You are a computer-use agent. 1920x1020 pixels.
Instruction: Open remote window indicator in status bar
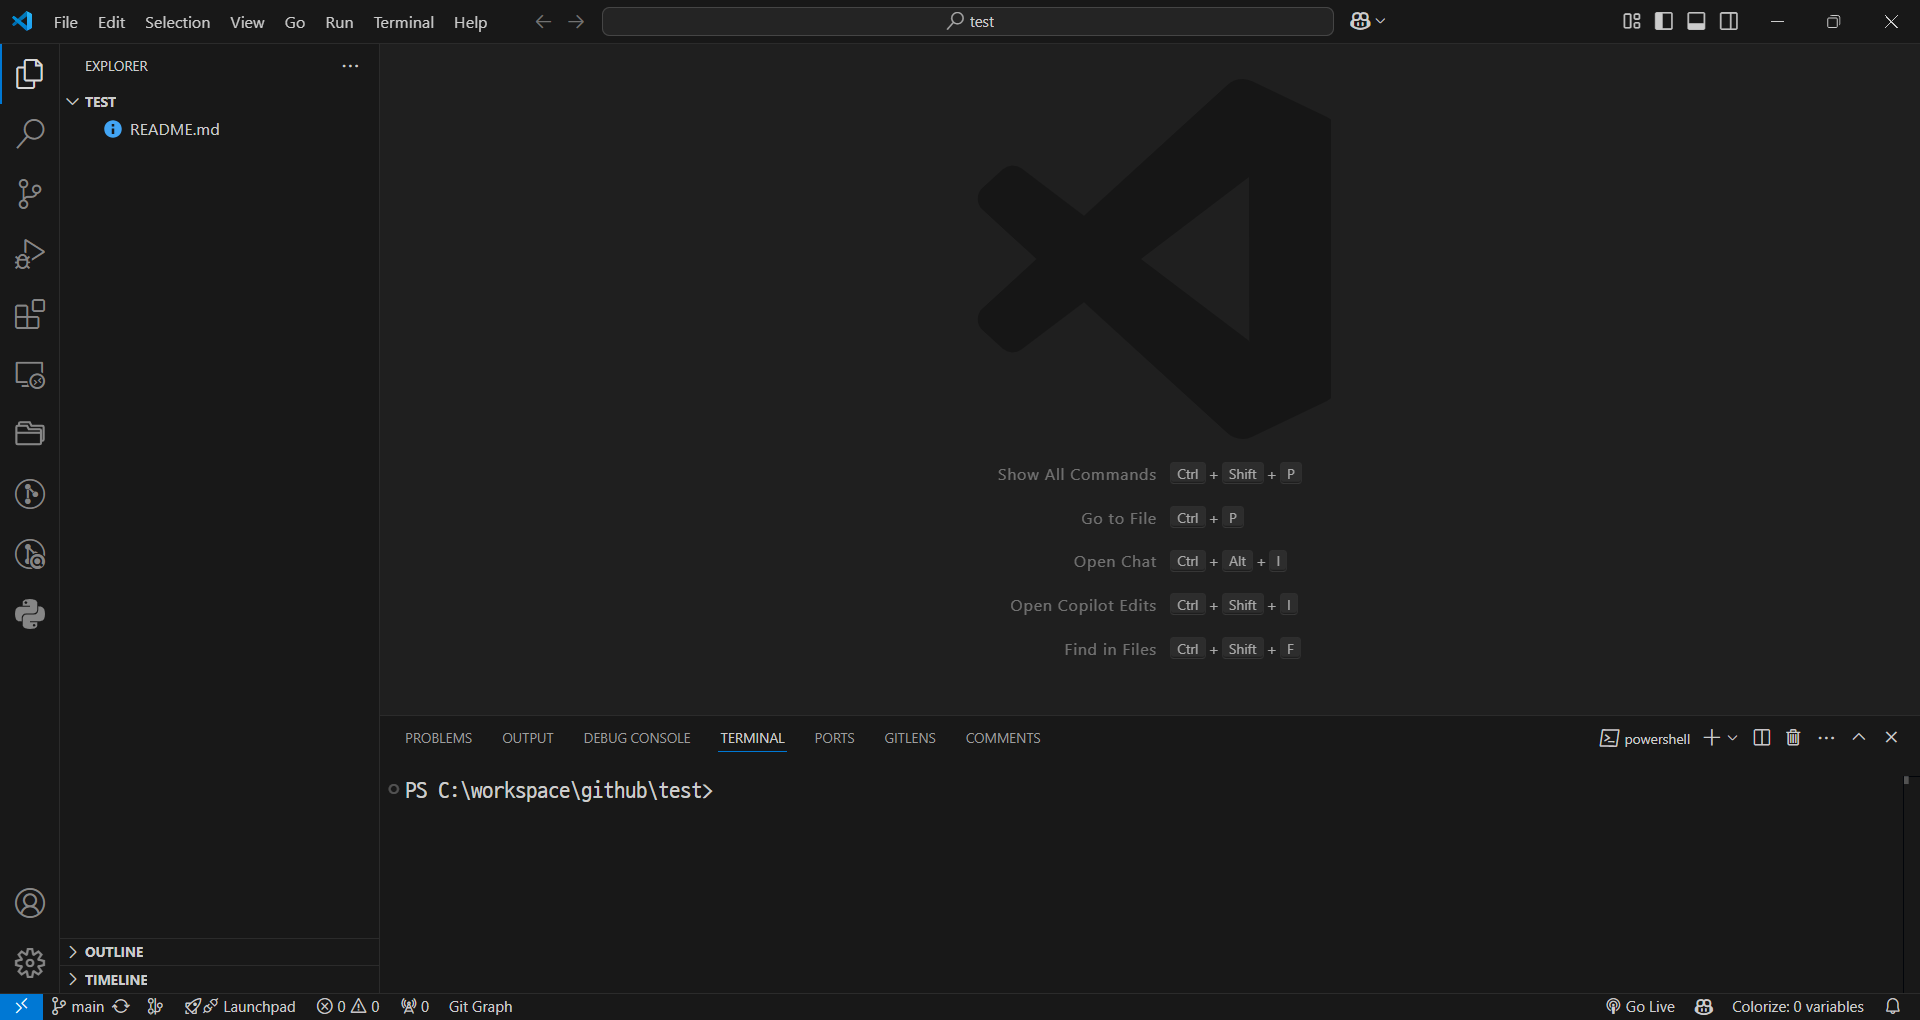point(21,1006)
